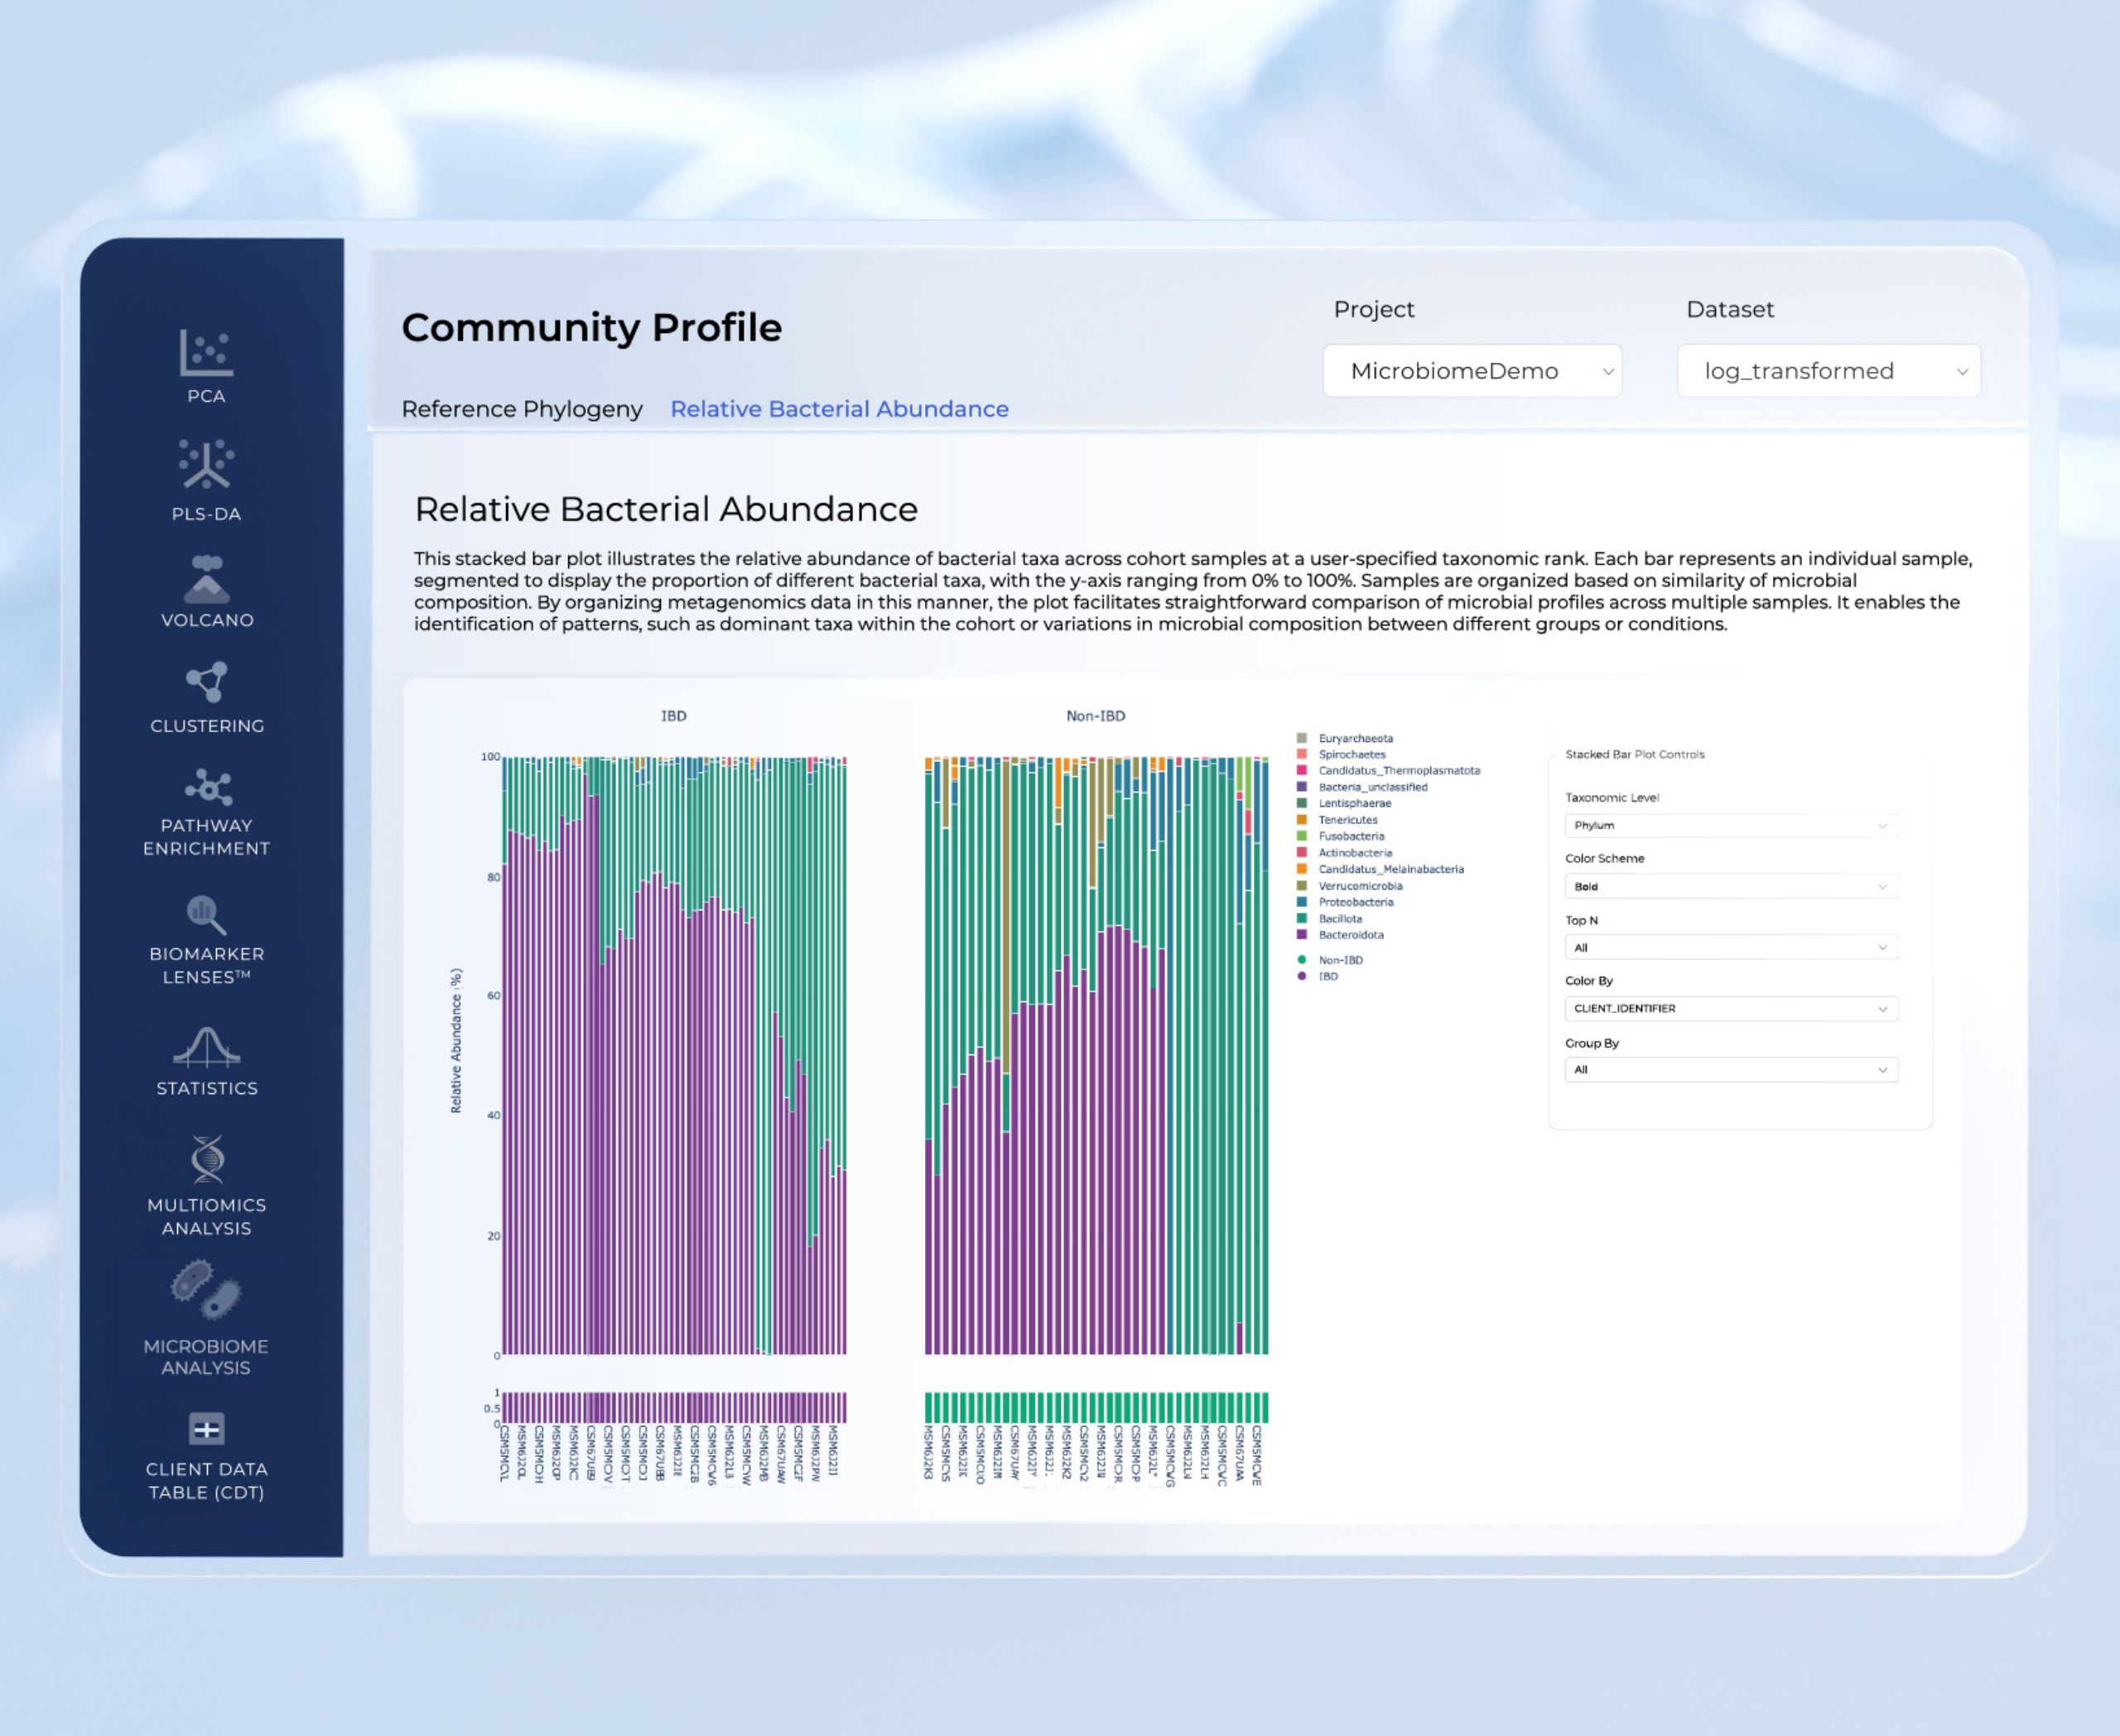
Task: Switch to the Reference Phylogeny tab
Action: (x=522, y=409)
